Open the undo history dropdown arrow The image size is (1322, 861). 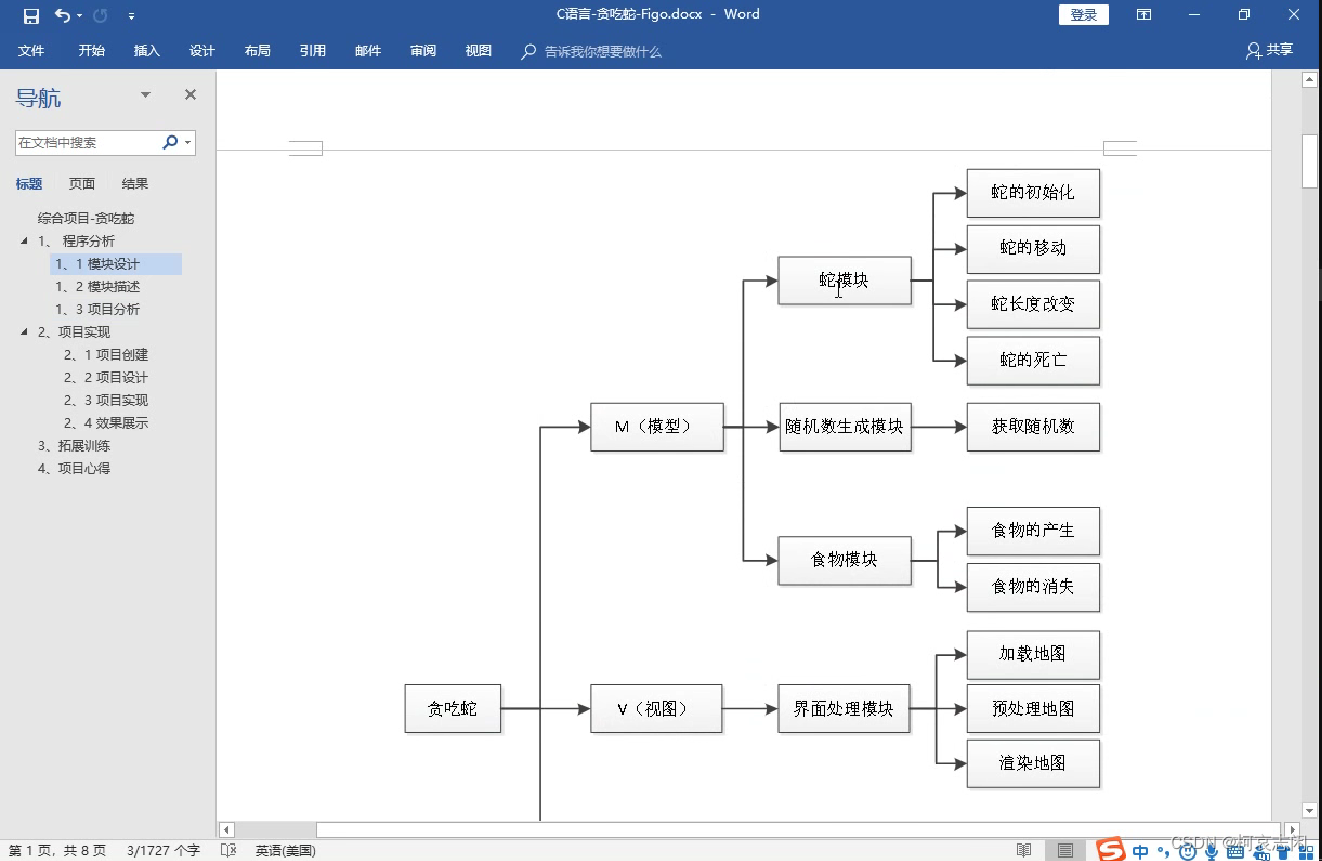[x=79, y=16]
